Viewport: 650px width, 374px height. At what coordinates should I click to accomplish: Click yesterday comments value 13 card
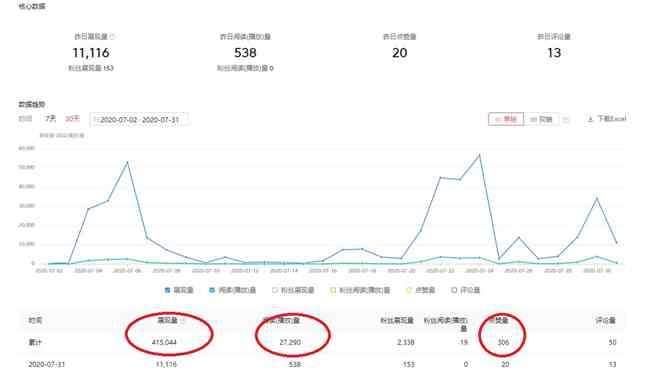click(x=554, y=53)
